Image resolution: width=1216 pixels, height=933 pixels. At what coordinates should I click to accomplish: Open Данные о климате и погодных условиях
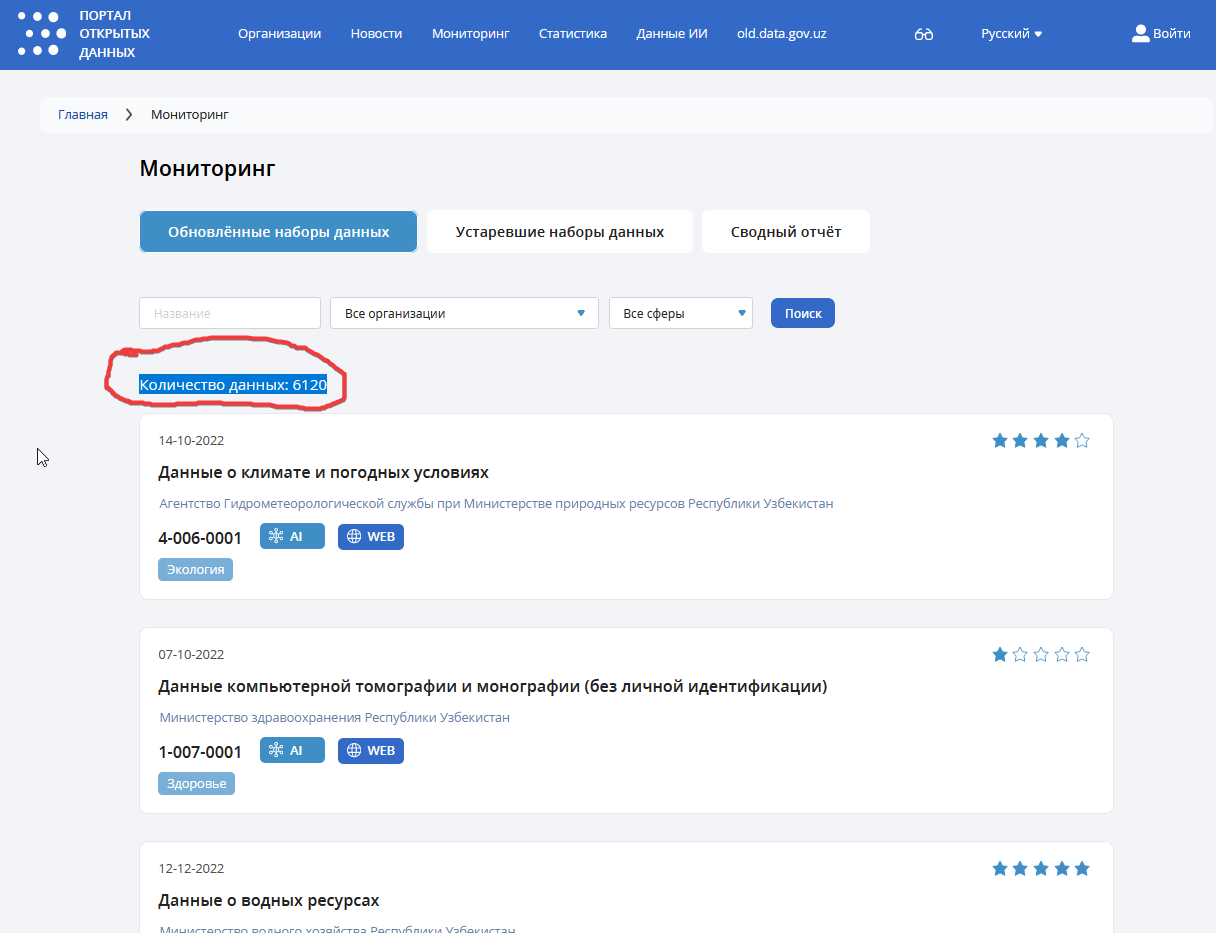(323, 472)
